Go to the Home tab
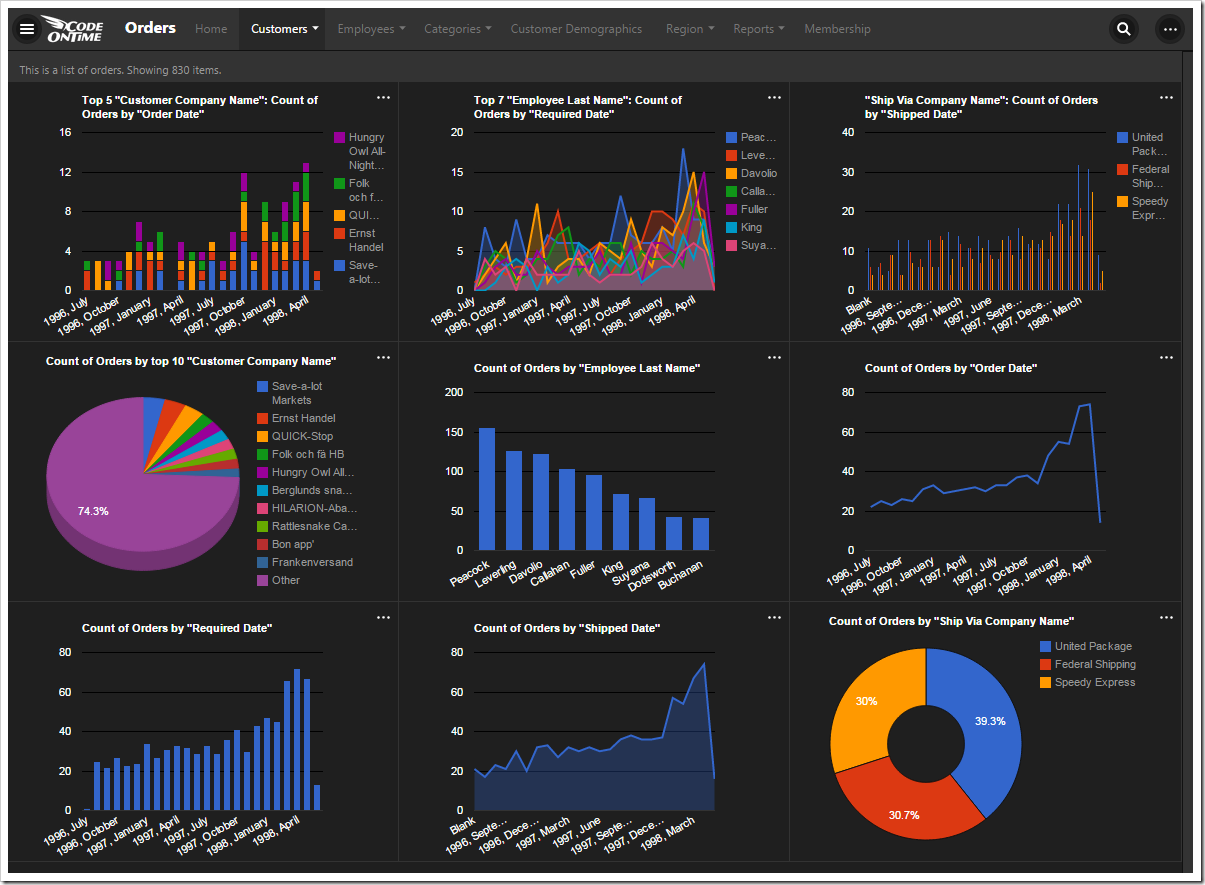The width and height of the screenshot is (1205, 885). [x=211, y=29]
